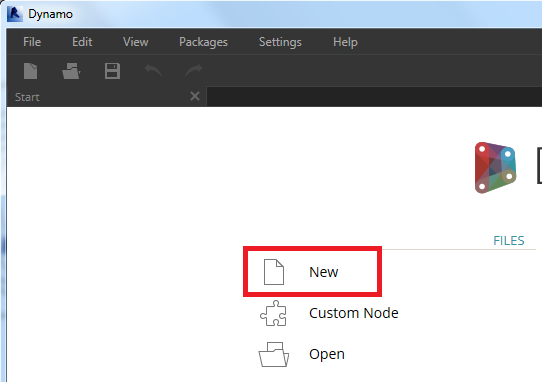542x382 pixels.
Task: Click the Dynamo title text
Action: pos(50,14)
